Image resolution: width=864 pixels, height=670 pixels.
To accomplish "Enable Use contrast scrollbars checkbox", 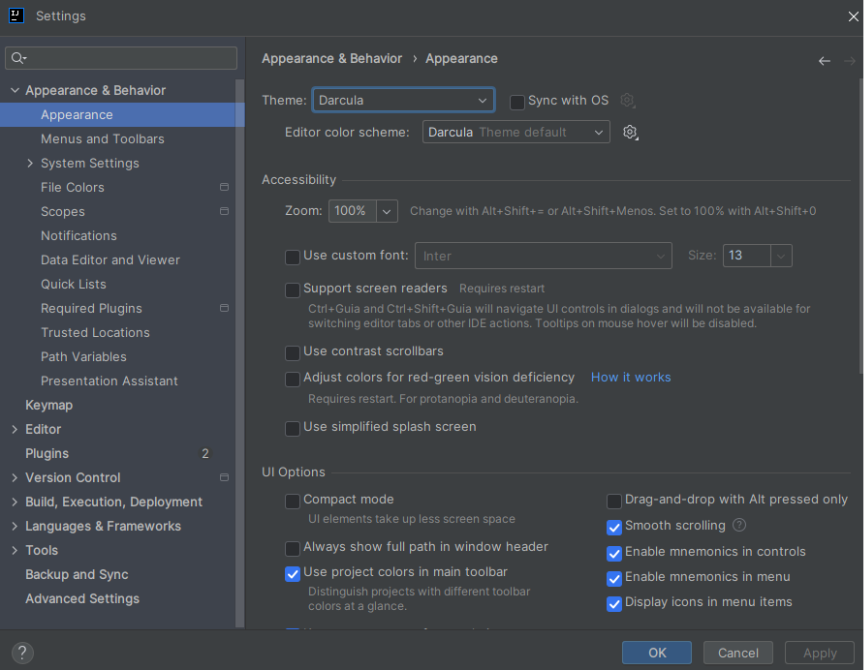I will [292, 353].
